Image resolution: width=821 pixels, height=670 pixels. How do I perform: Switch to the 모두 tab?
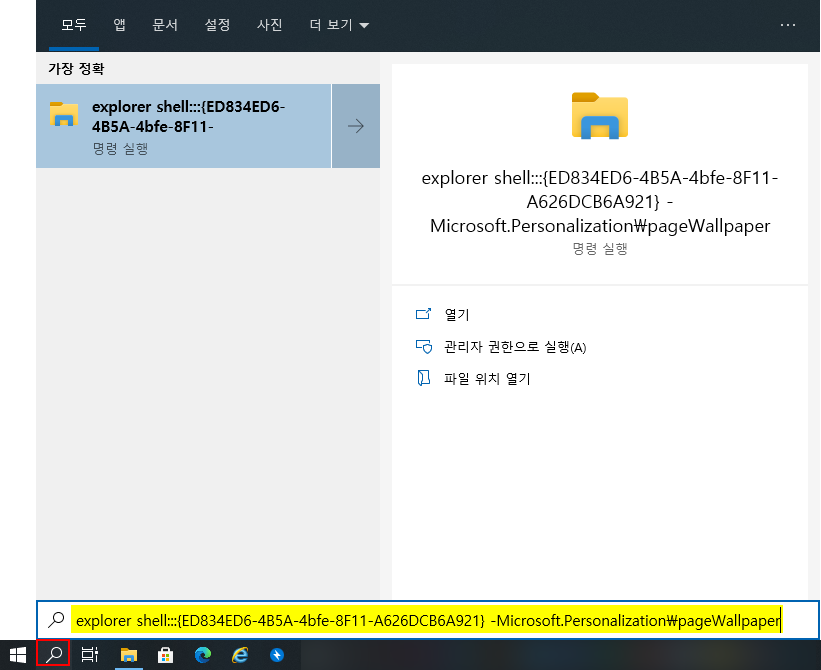click(74, 25)
